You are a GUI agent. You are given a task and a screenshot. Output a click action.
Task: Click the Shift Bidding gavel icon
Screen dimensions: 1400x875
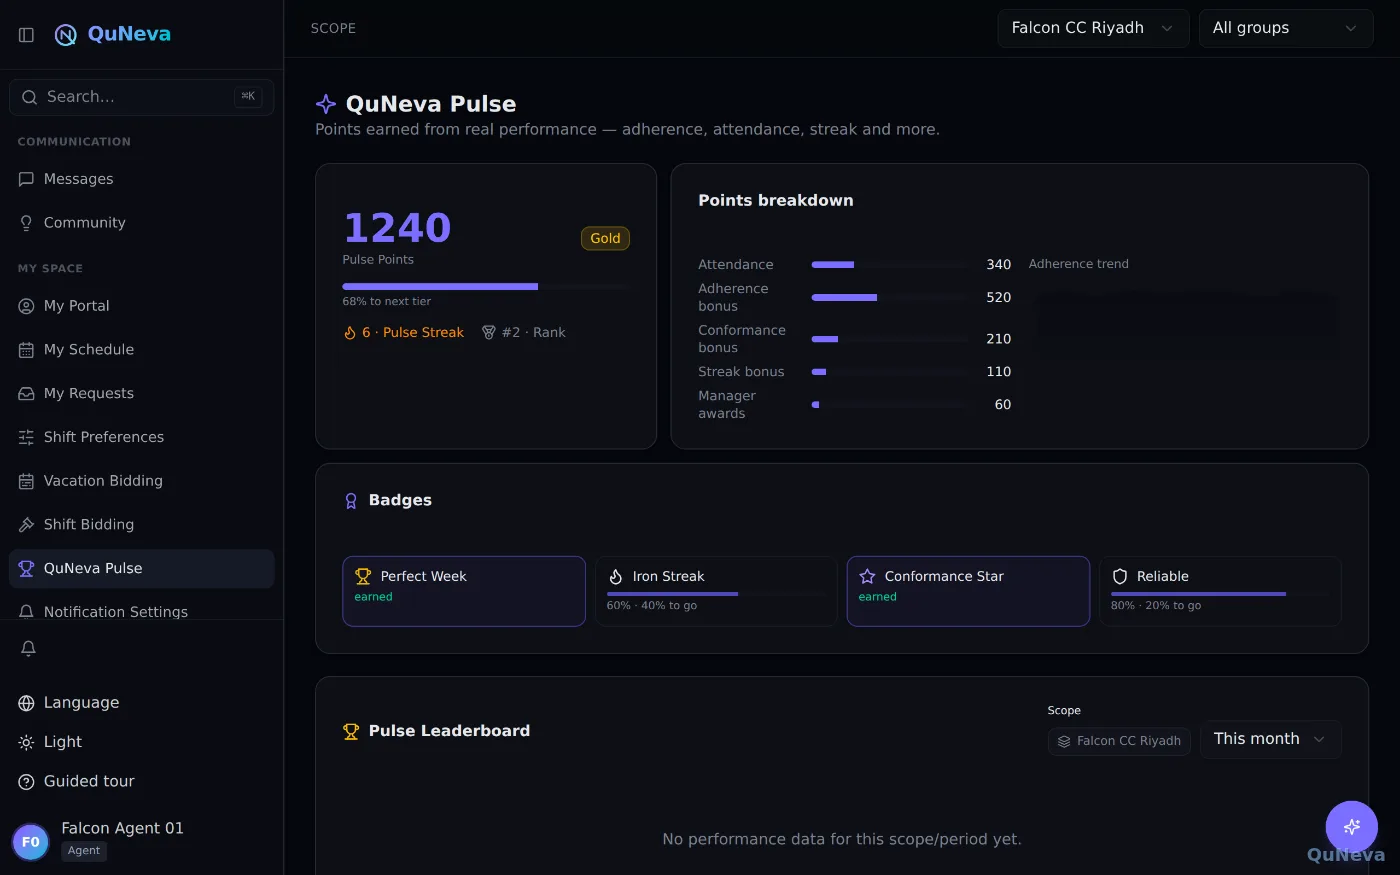point(26,525)
